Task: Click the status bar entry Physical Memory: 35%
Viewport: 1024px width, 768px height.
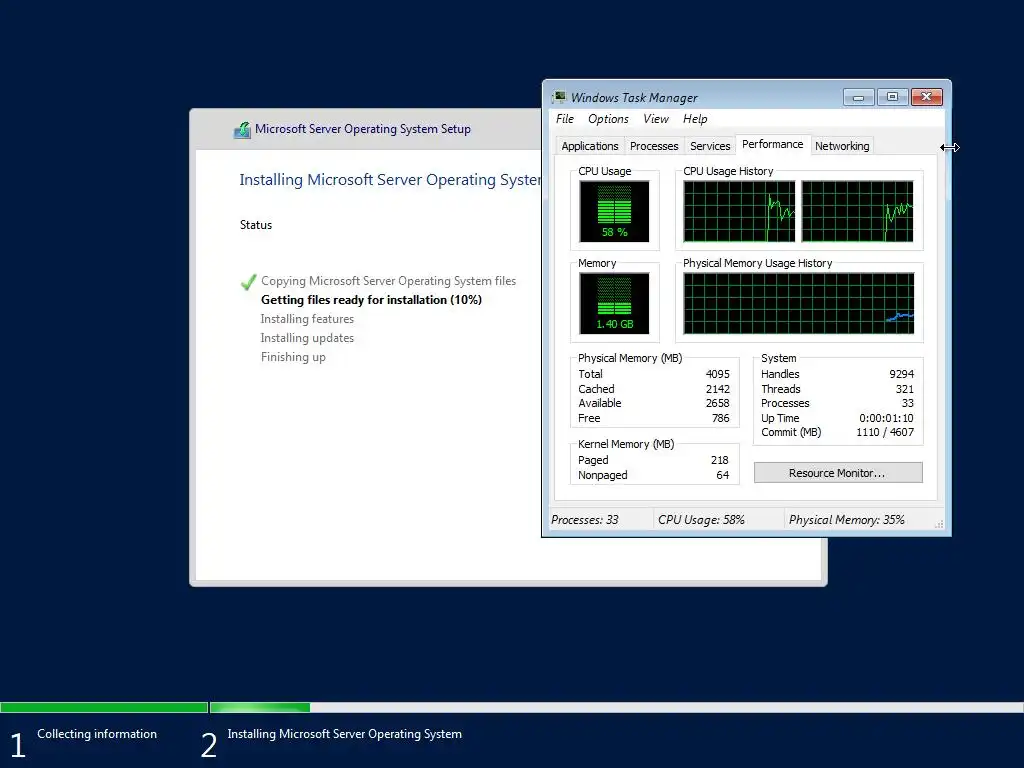Action: pos(846,520)
